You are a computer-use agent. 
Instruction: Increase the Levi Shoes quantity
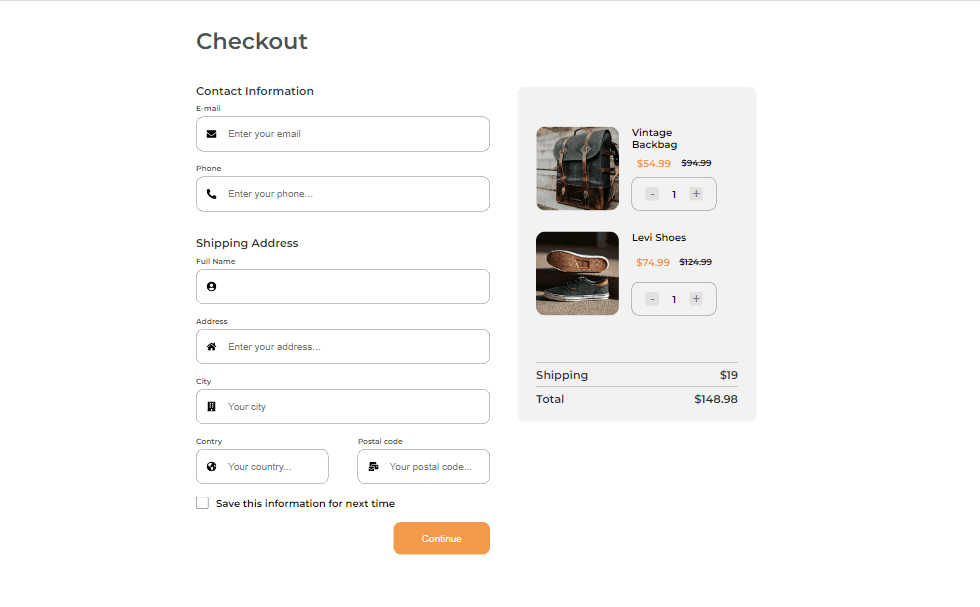click(x=696, y=299)
